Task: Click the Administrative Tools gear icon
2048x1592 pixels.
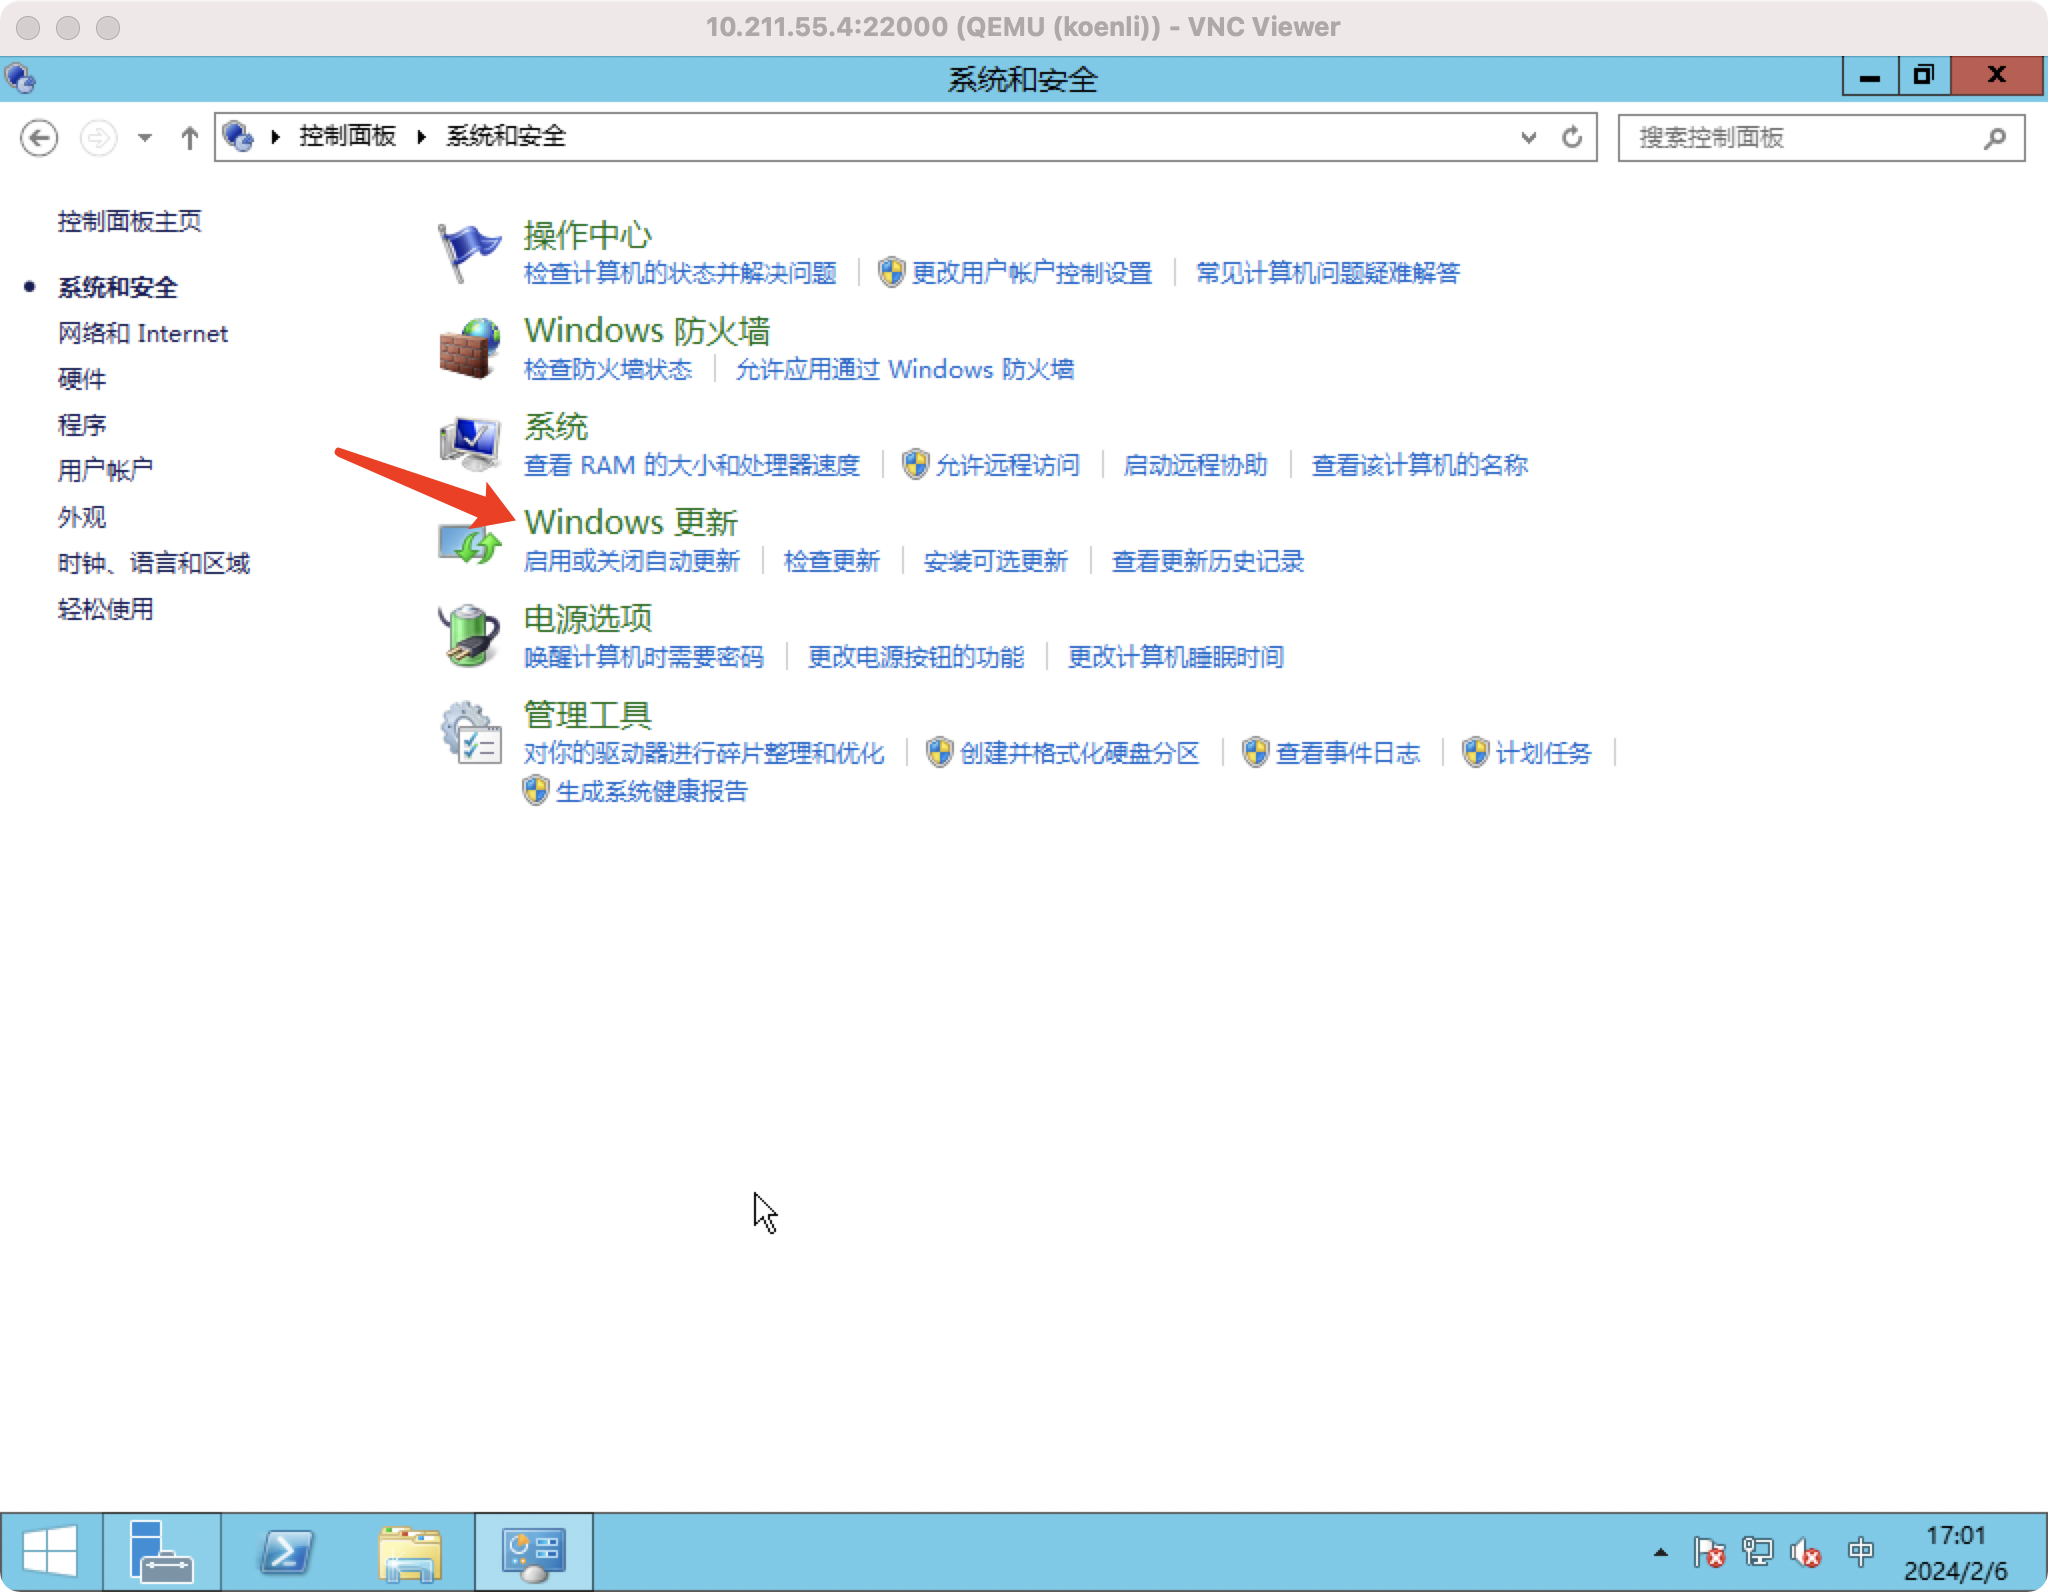Action: pos(468,733)
